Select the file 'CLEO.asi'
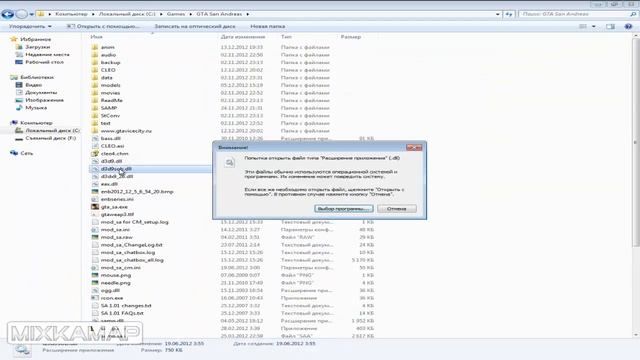The height and width of the screenshot is (360, 640). [112, 146]
